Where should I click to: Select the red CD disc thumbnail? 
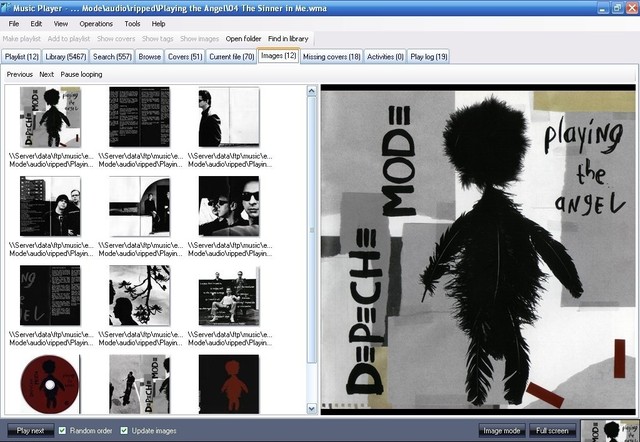50,384
